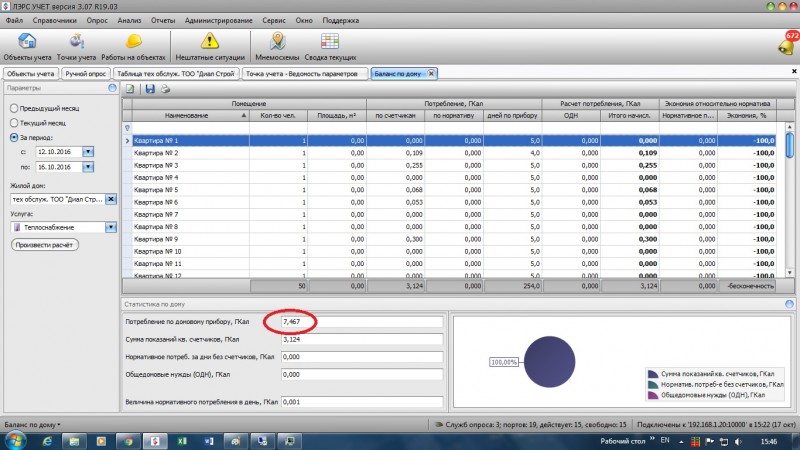This screenshot has height=450, width=800.
Task: Click Общедомовые нужды (ОДН) legend swatch
Action: 653,395
